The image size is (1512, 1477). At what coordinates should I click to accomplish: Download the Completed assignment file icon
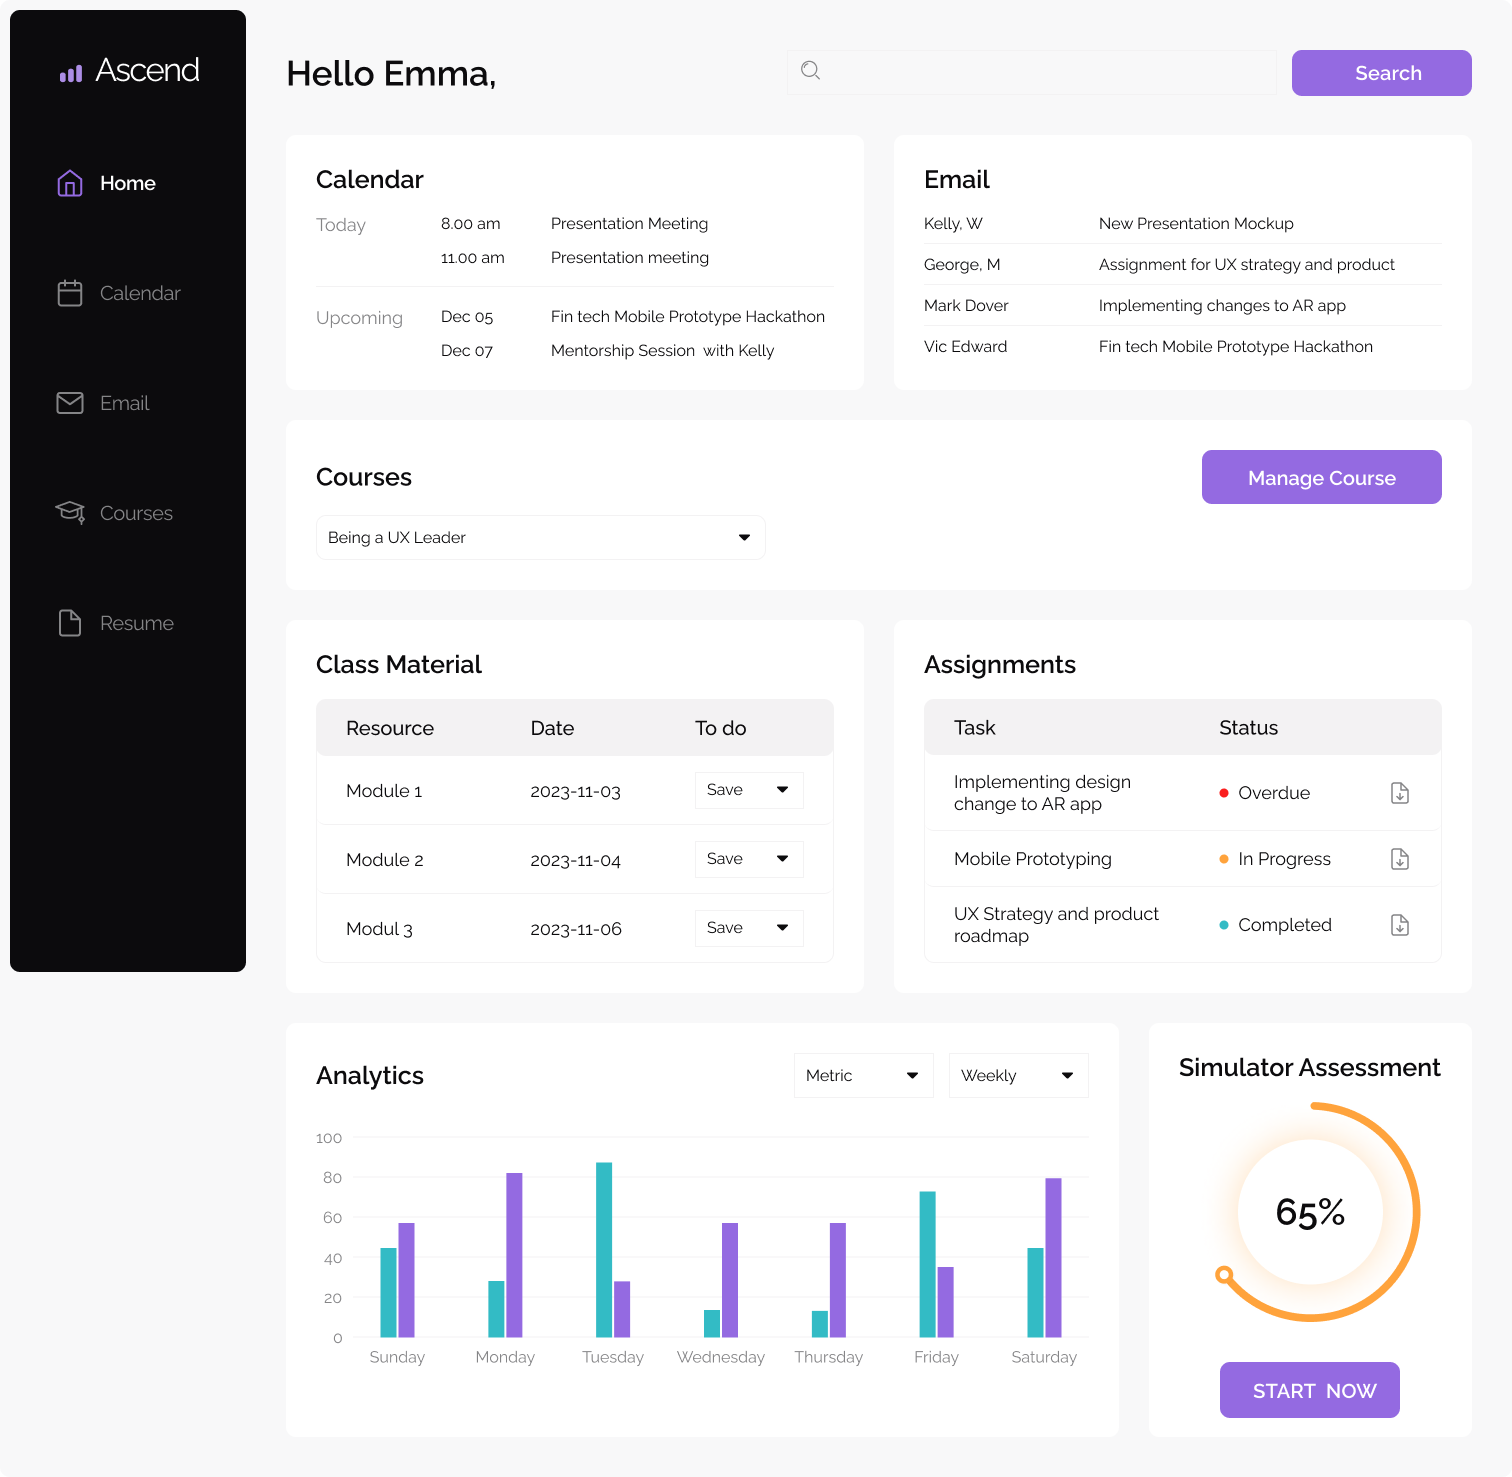click(x=1400, y=925)
